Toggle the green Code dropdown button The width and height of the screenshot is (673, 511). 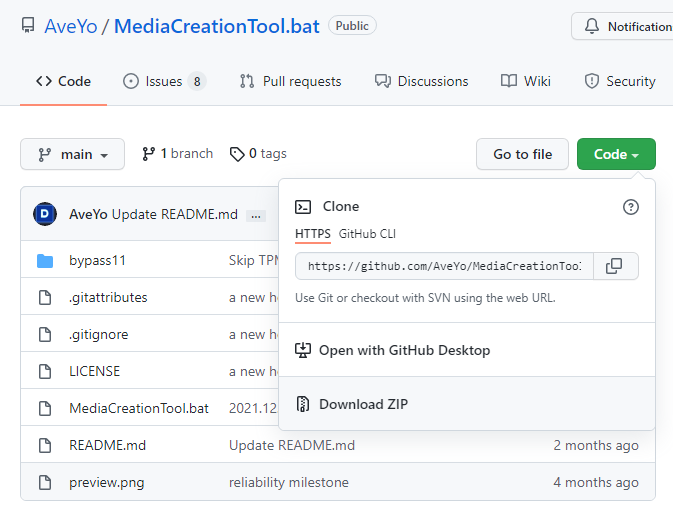coord(616,154)
